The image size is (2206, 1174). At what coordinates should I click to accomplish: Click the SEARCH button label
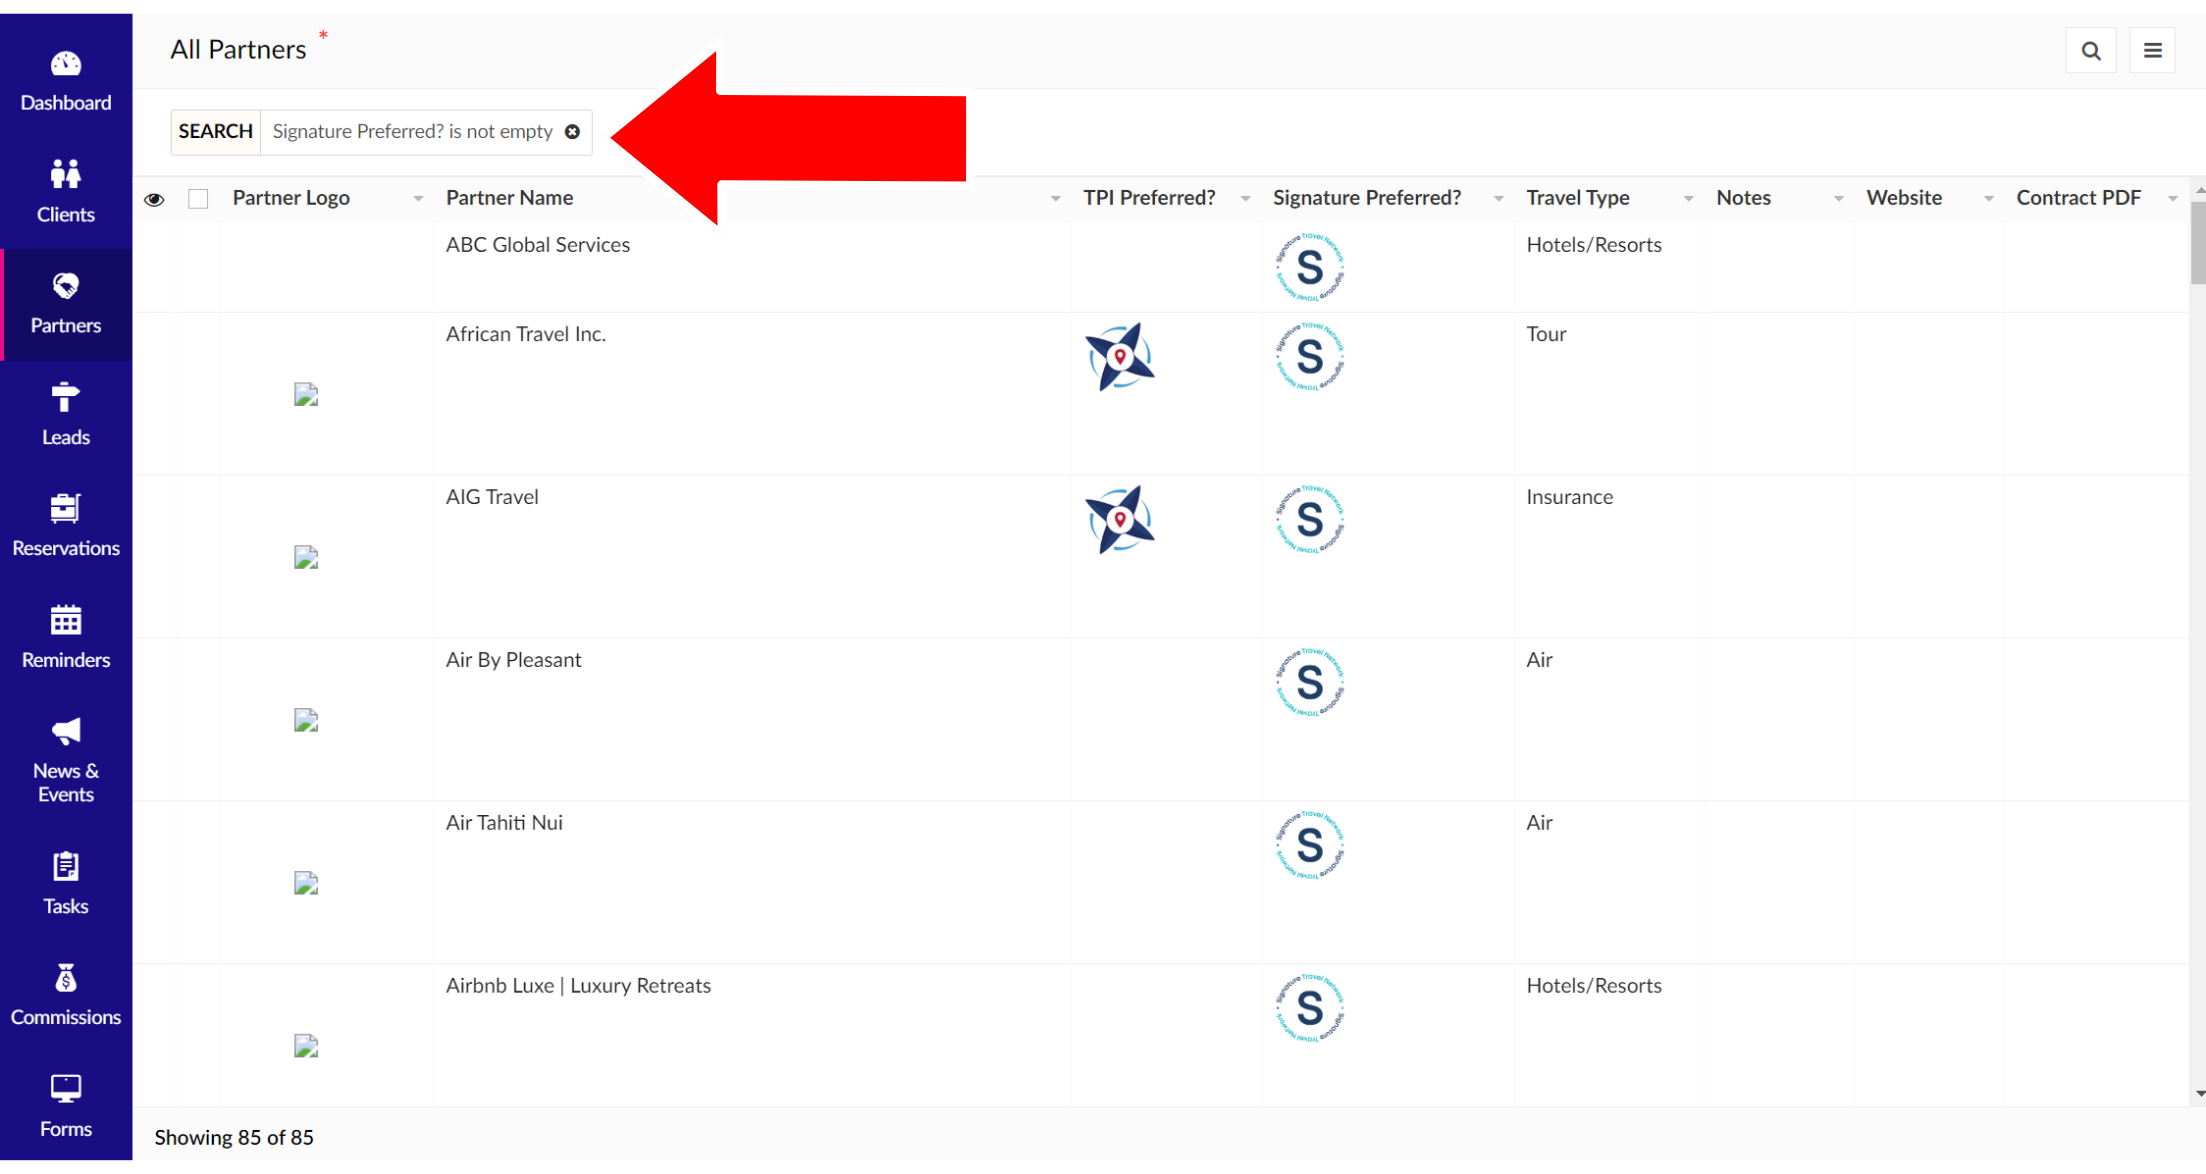(x=216, y=132)
